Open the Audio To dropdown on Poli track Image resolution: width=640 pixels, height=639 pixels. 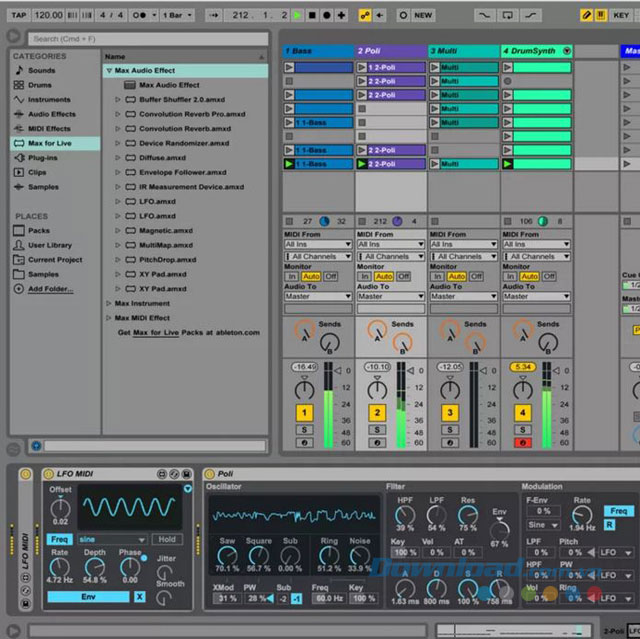tap(390, 296)
